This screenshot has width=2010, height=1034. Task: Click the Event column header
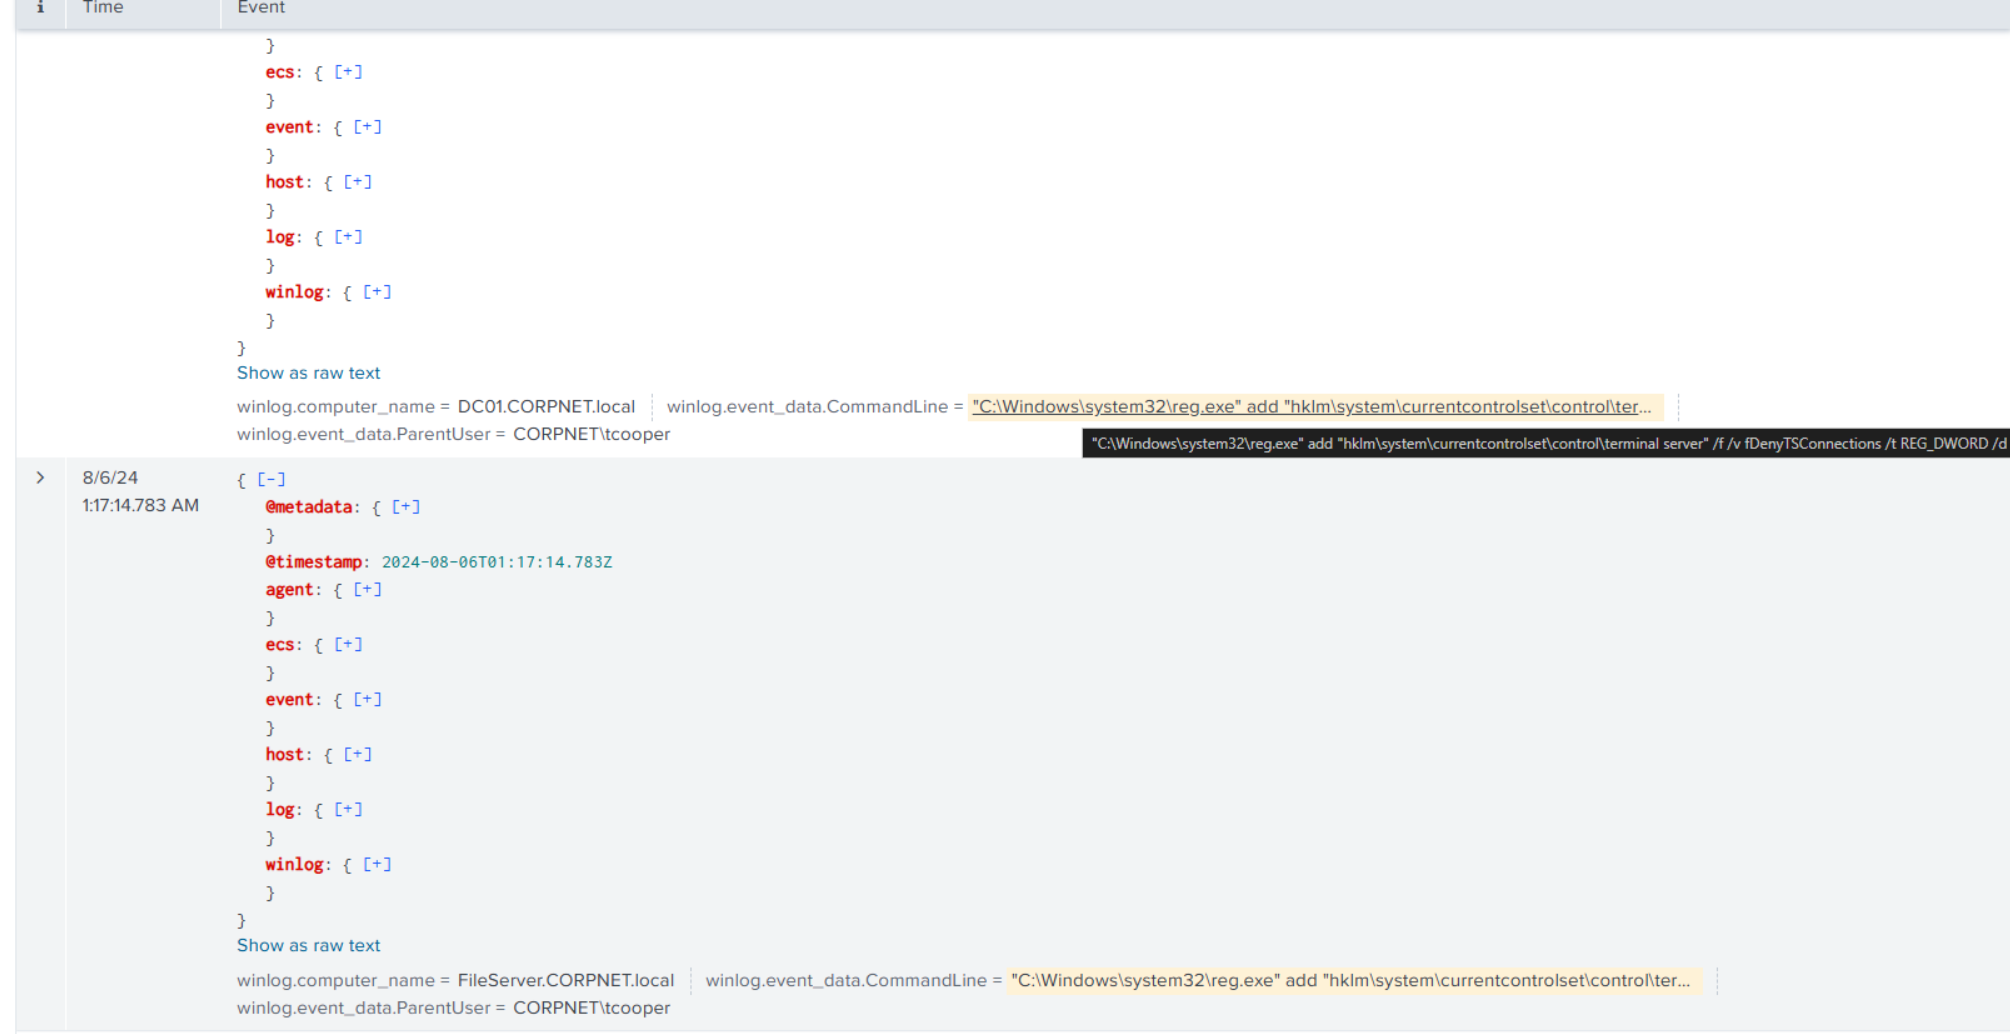point(261,8)
